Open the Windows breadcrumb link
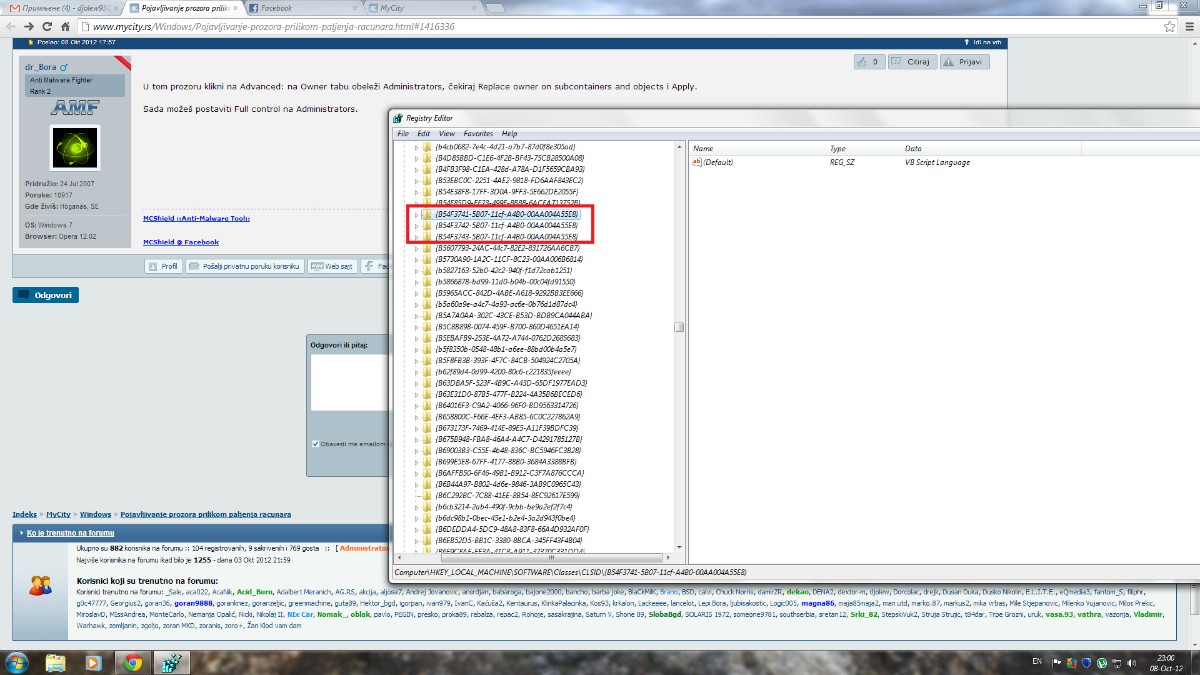This screenshot has width=1200, height=675. click(96, 514)
